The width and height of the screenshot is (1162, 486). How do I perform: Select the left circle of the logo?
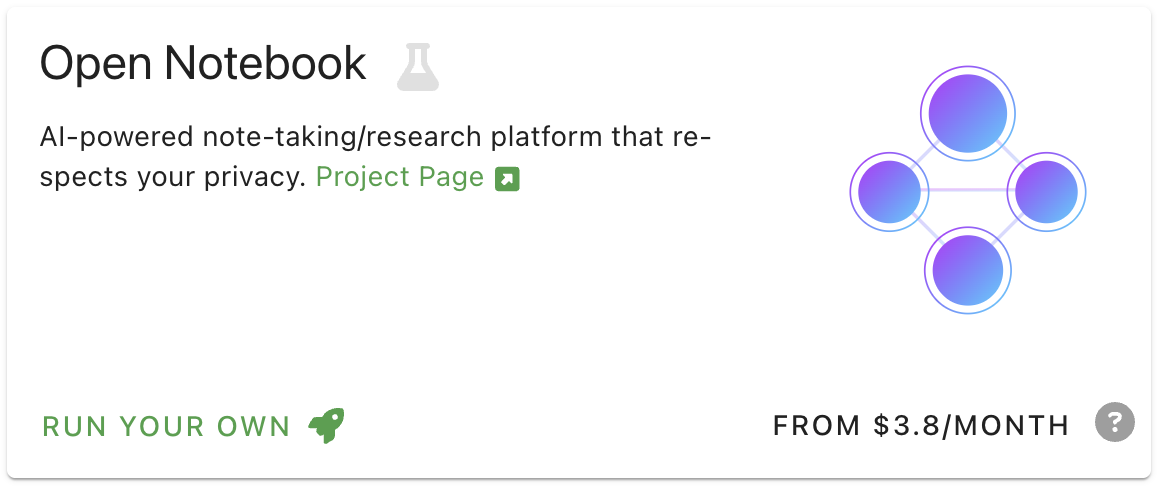click(x=890, y=191)
